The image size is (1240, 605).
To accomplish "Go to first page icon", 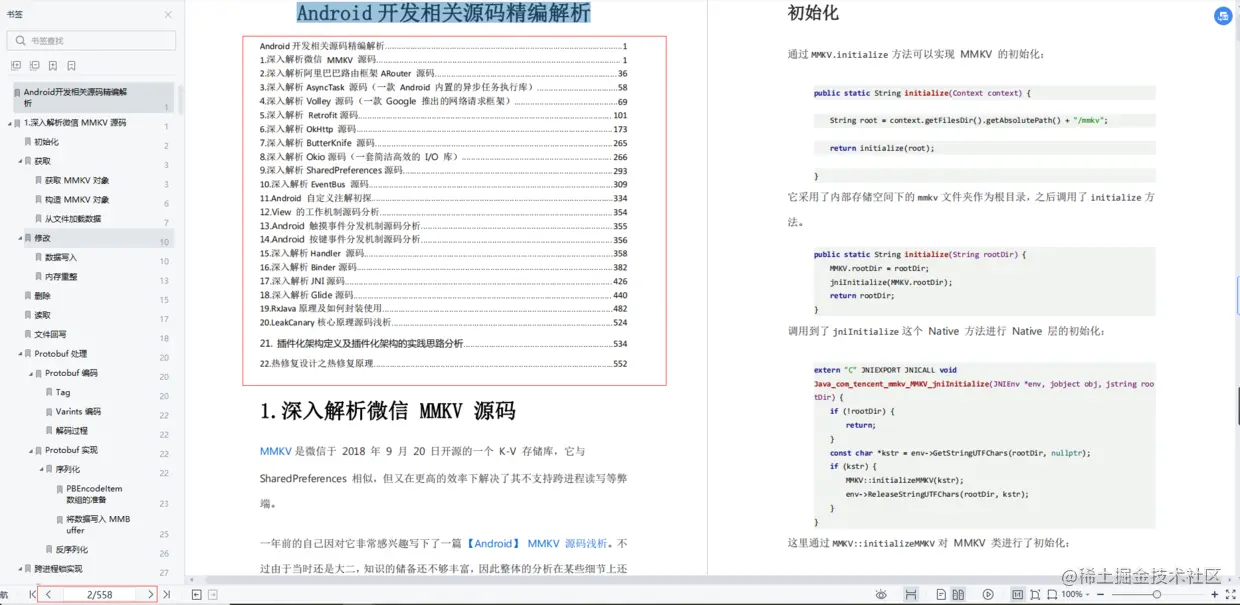I will pos(33,594).
